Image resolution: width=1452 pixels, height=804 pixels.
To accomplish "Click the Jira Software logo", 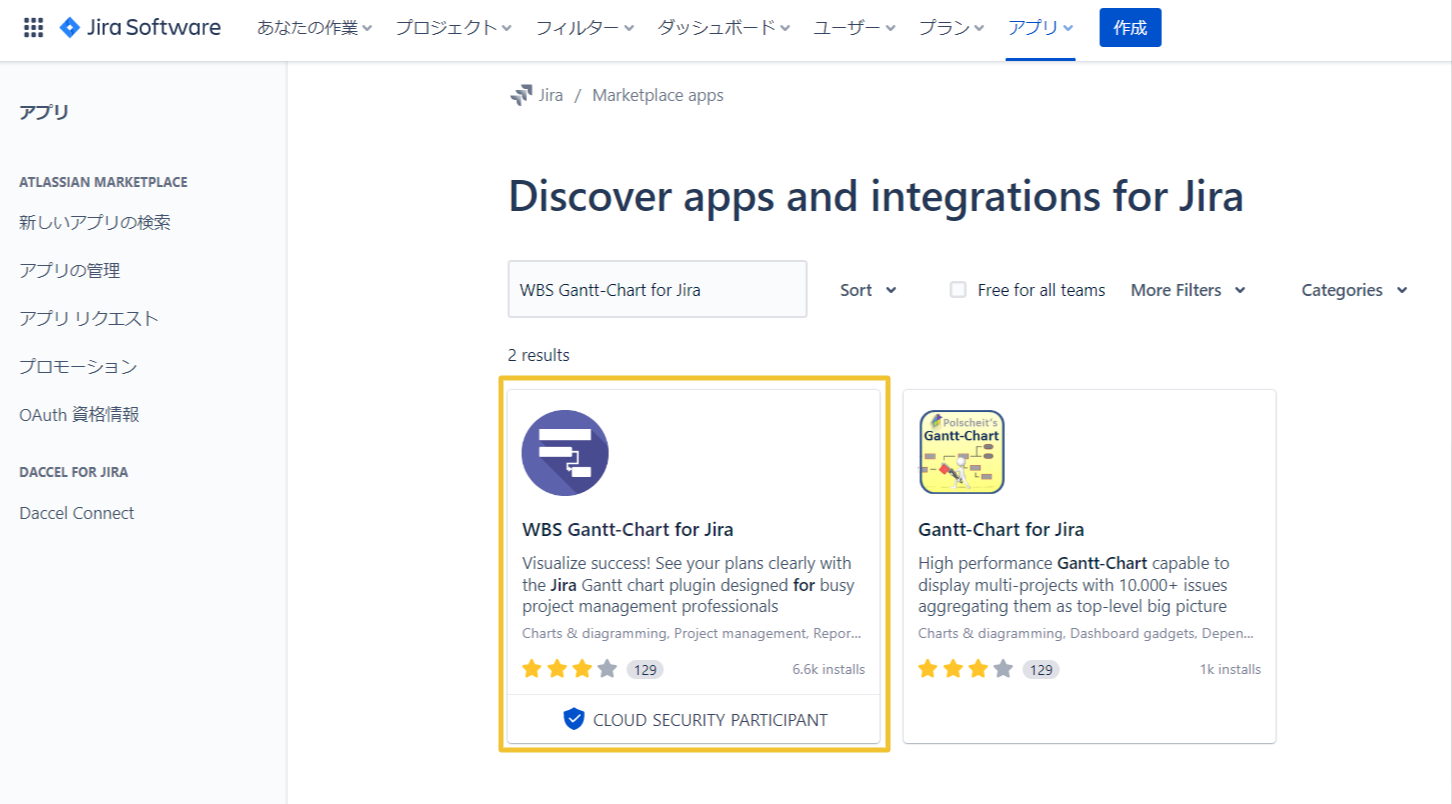I will 140,28.
